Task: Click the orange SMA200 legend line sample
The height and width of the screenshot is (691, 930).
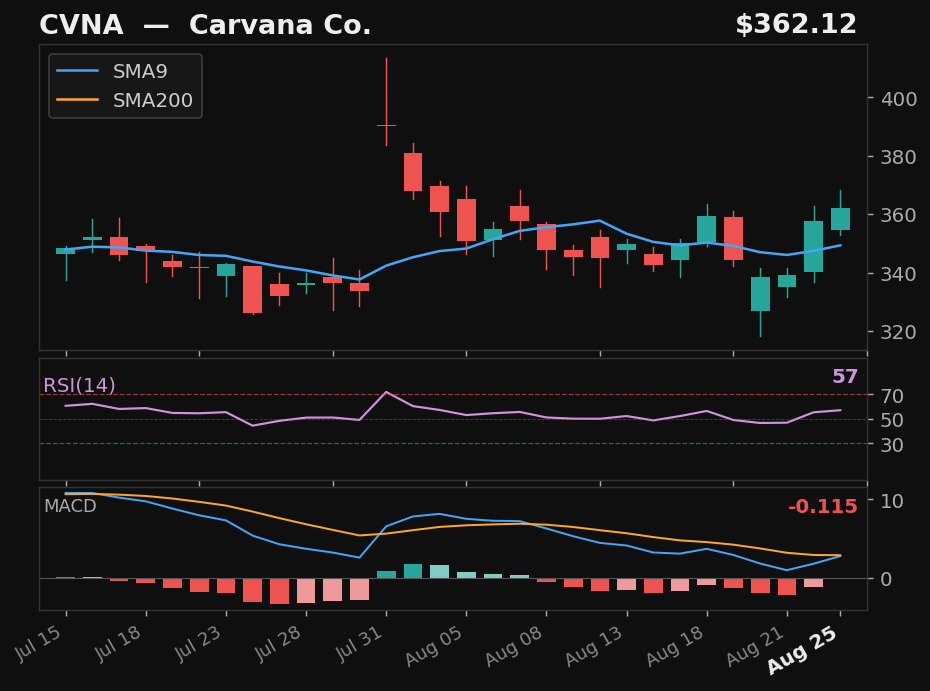Action: 78,100
